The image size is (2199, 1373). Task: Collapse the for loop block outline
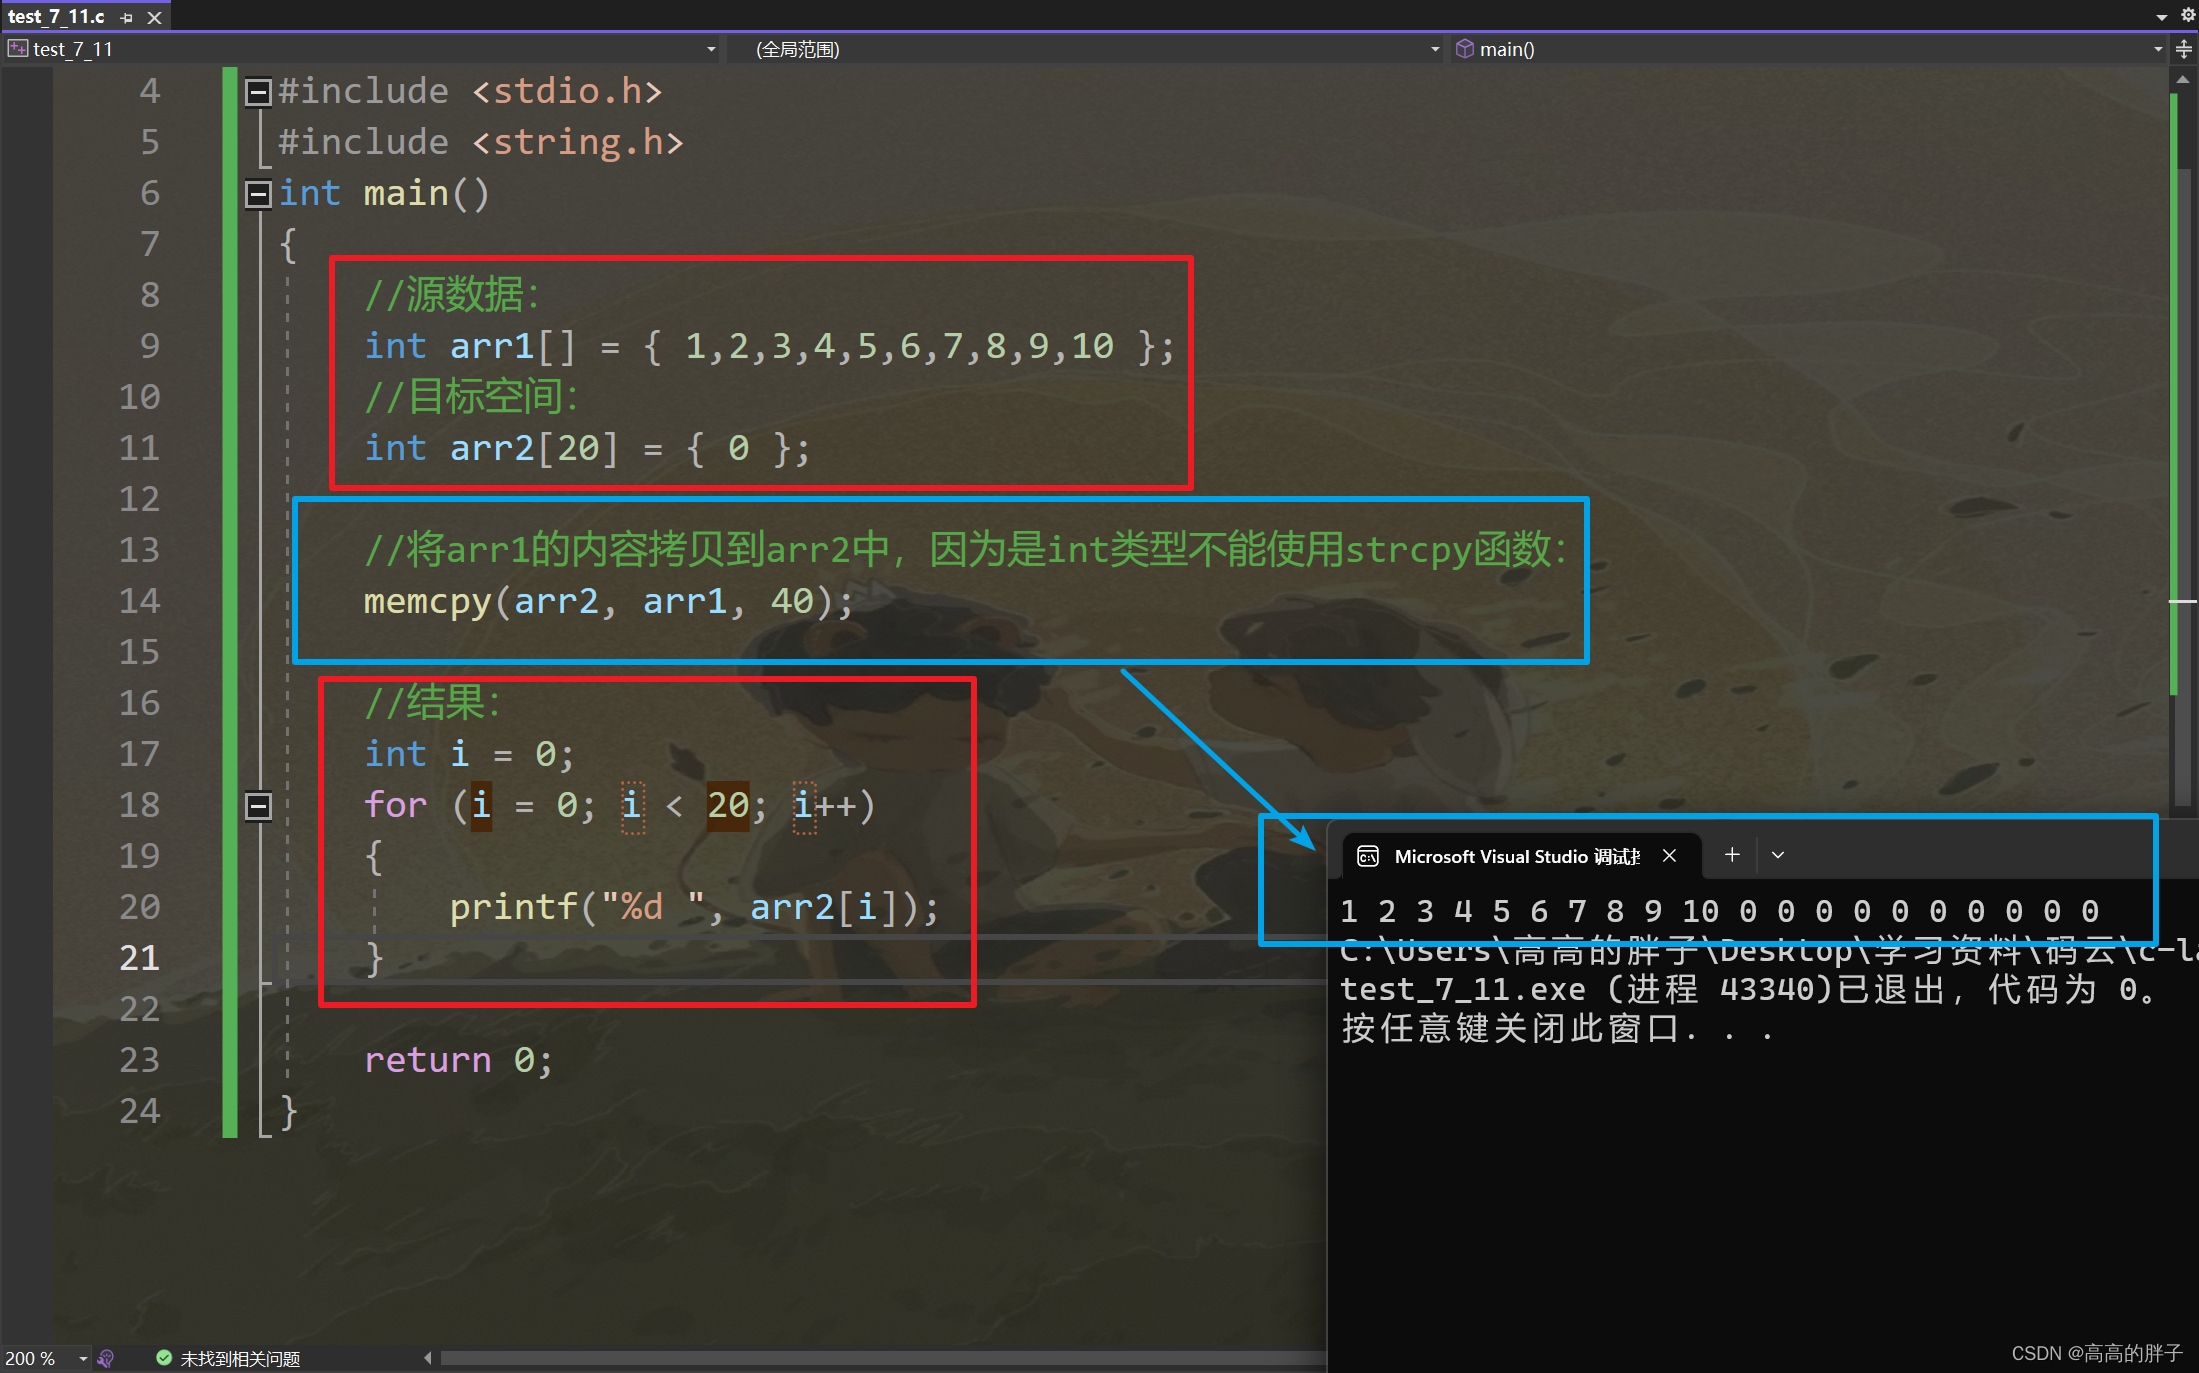[258, 806]
